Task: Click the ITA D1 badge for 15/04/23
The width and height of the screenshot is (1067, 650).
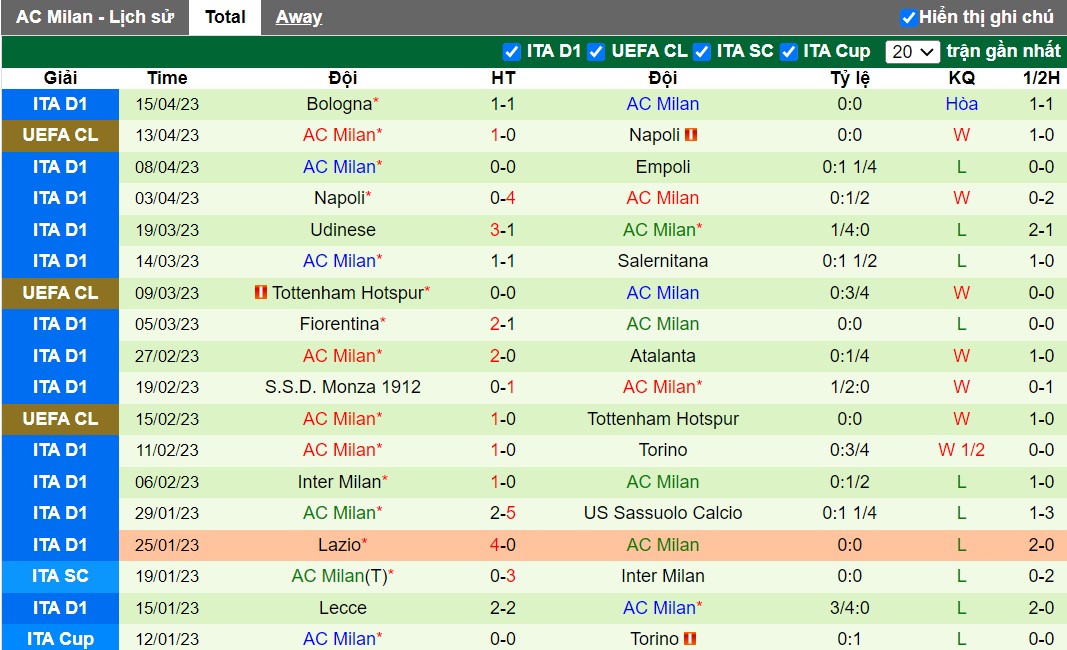Action: (60, 104)
